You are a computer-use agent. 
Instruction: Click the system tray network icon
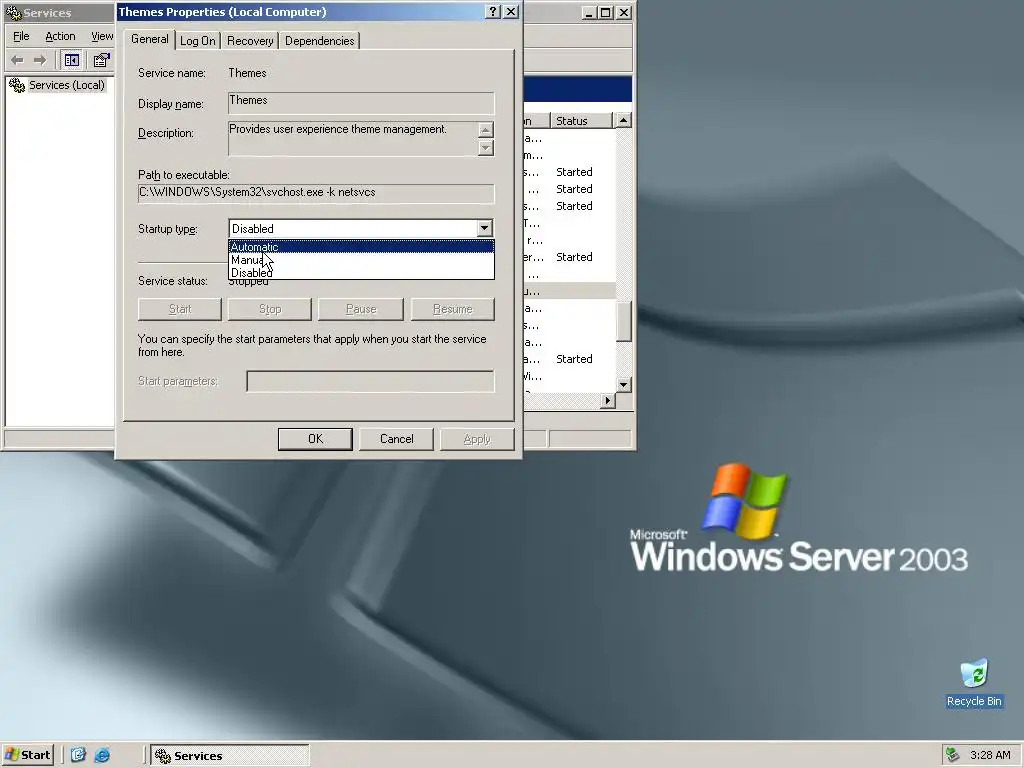(953, 755)
